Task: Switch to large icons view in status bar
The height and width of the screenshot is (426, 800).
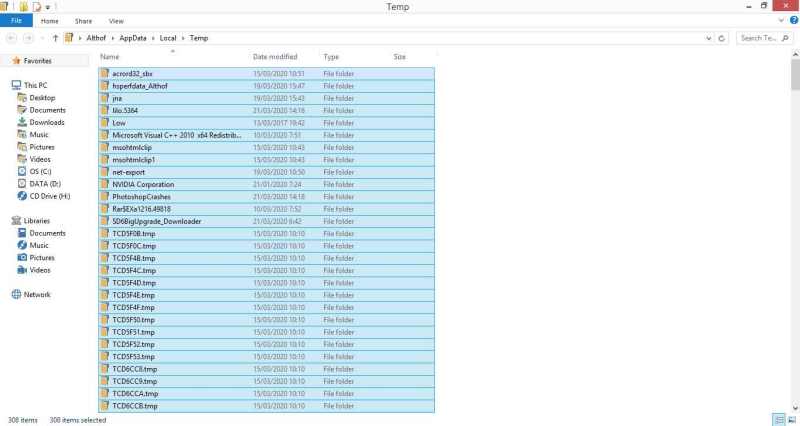Action: tap(792, 420)
